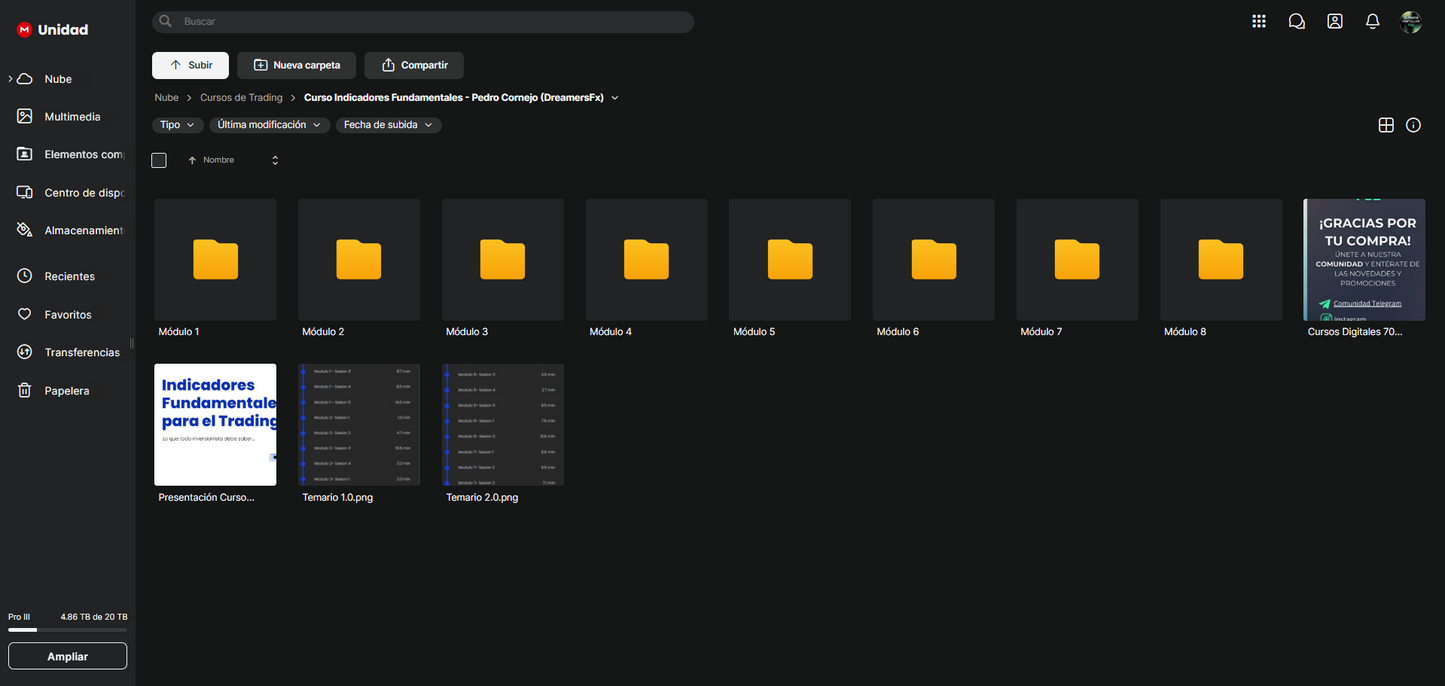Open Papelera in the sidebar

coord(66,391)
